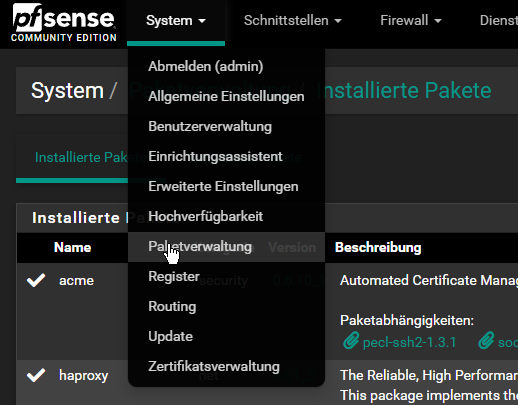Viewport: 518px width, 405px height.
Task: Click the acme package name
Action: tap(76, 280)
